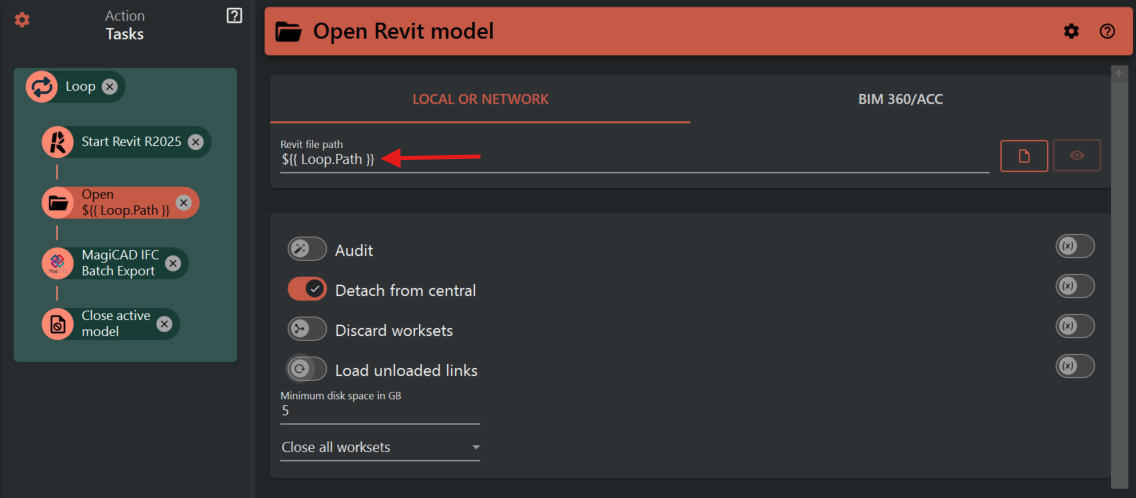Open help icon in Open Revit model header
The width and height of the screenshot is (1136, 498).
tap(1107, 31)
